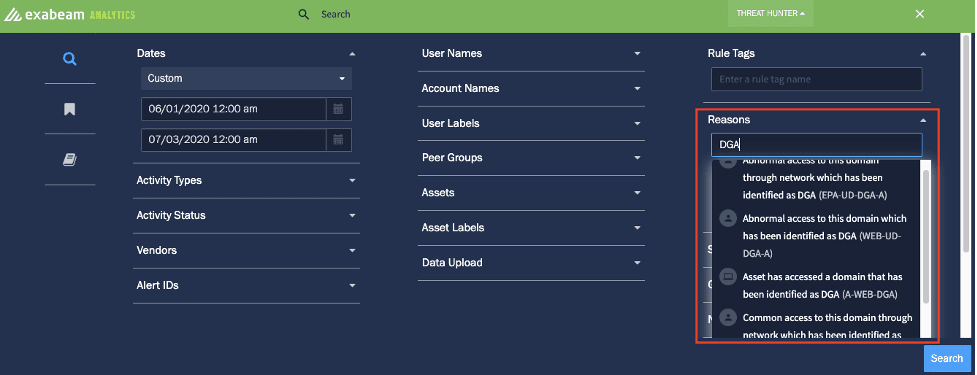Collapse the Dates section
This screenshot has width=977, height=375.
(x=353, y=54)
